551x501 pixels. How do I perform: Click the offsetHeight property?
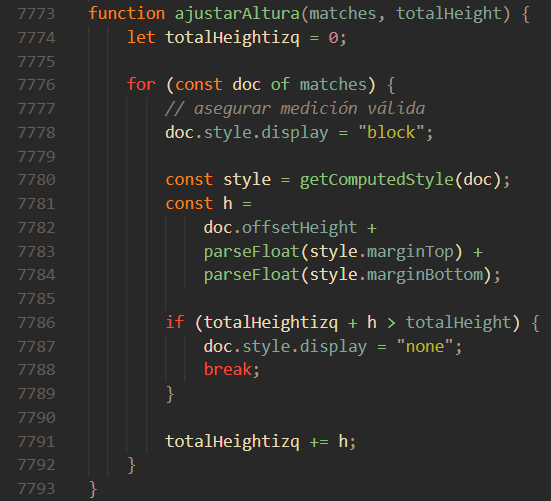(x=299, y=228)
